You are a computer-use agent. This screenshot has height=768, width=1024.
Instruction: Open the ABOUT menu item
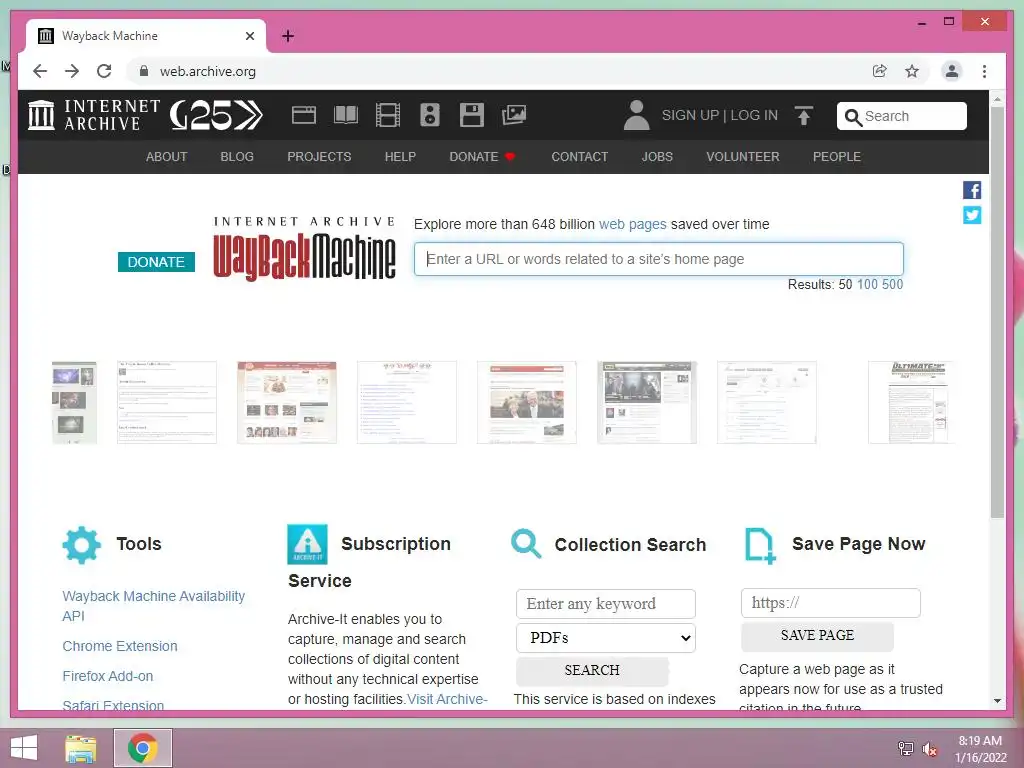pos(167,157)
